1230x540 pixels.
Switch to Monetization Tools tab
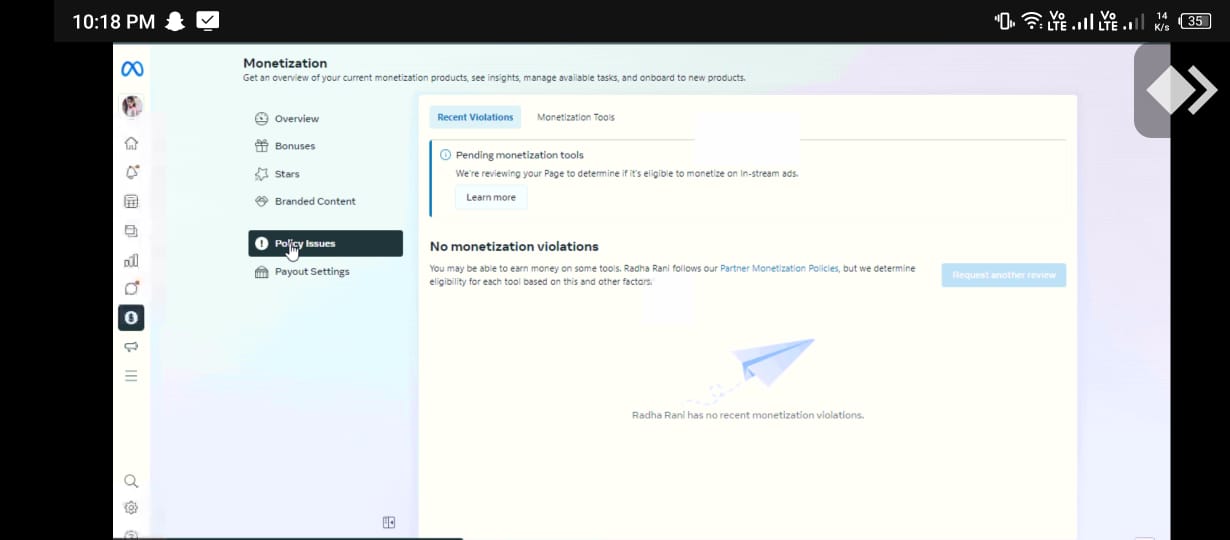tap(576, 117)
